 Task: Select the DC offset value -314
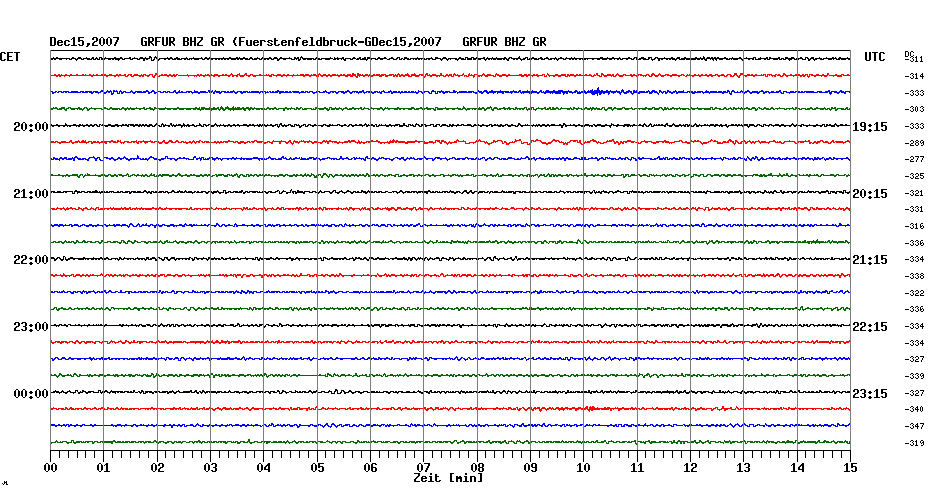click(915, 76)
